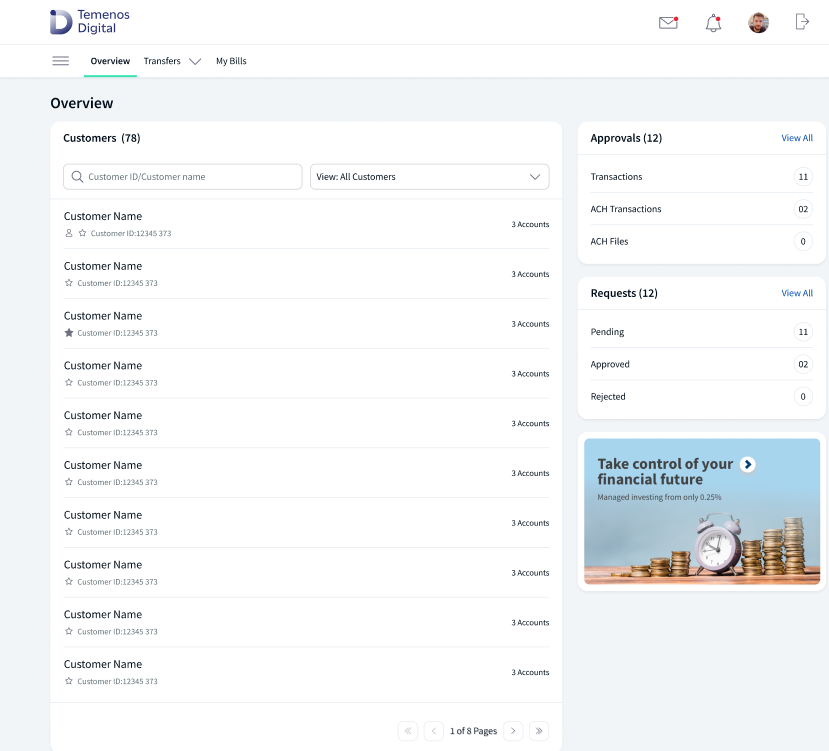Open Pending requests row
This screenshot has width=829, height=751.
tap(701, 332)
